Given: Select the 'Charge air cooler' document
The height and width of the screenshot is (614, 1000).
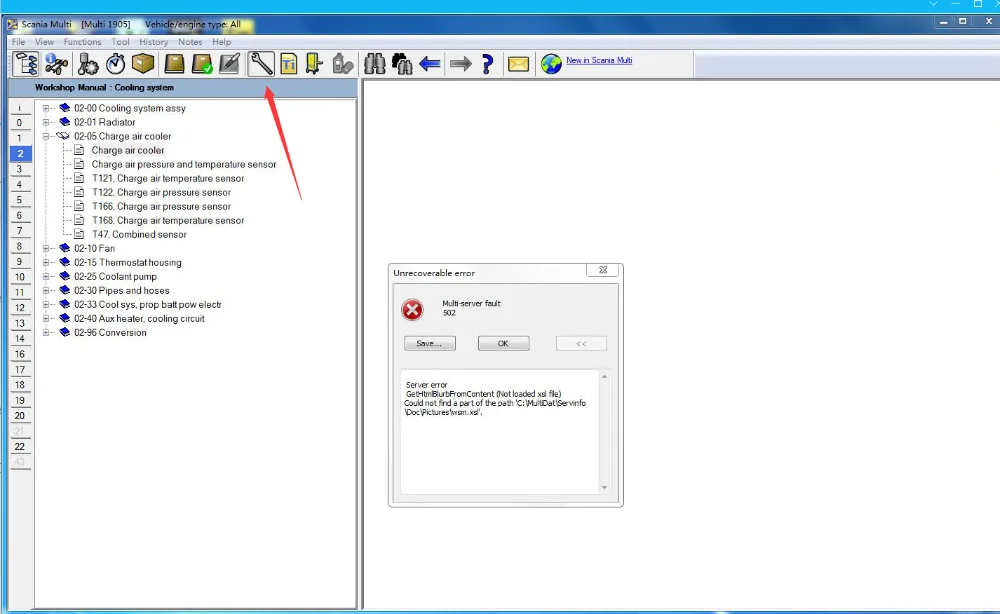Looking at the screenshot, I should click(x=128, y=150).
